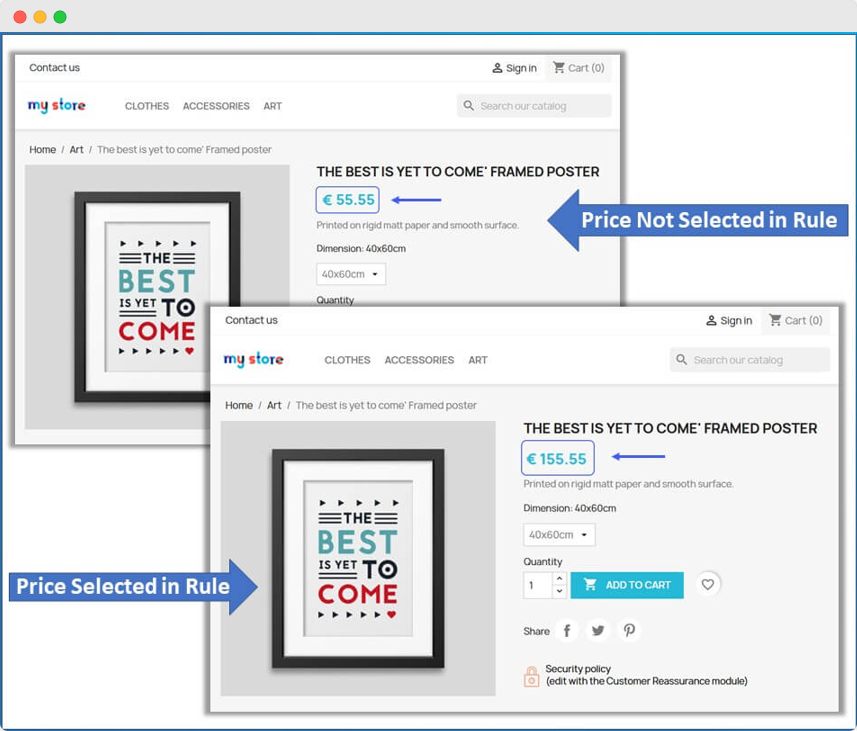Decrease quantity with the down arrow

point(559,592)
